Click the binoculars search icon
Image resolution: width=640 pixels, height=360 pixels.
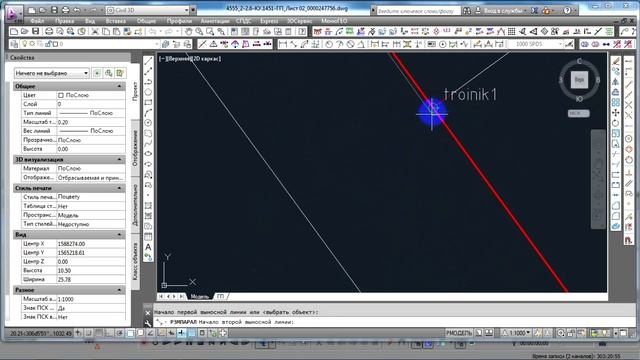tap(467, 11)
